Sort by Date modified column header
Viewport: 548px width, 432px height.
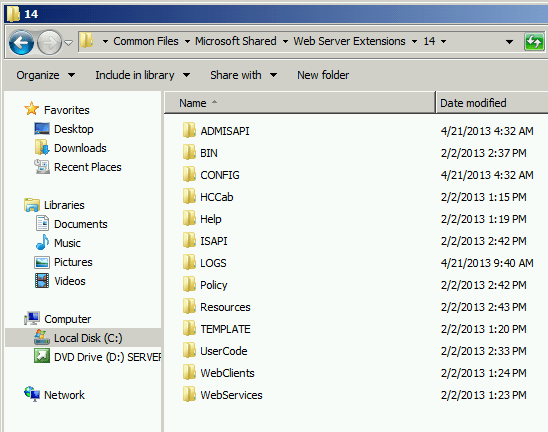pos(492,103)
